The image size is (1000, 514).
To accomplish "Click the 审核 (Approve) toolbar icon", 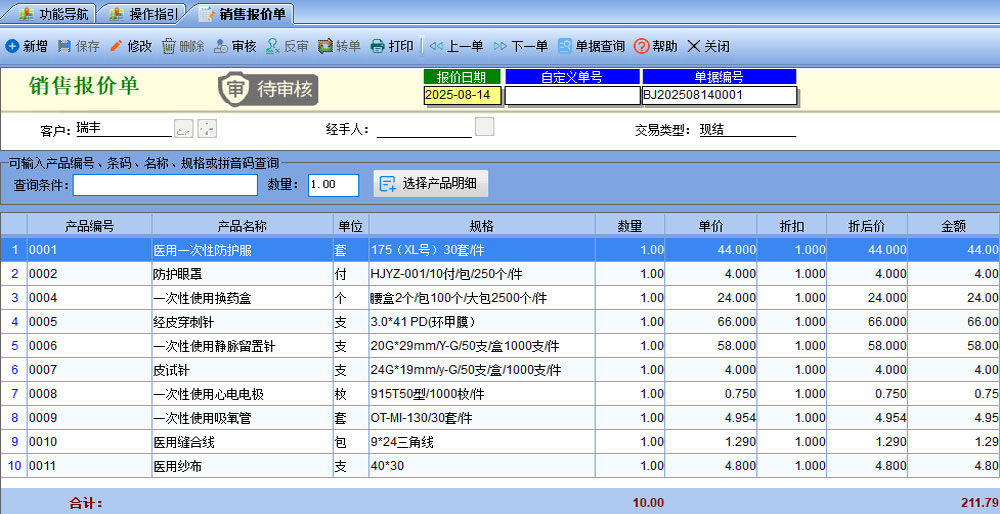I will 221,46.
